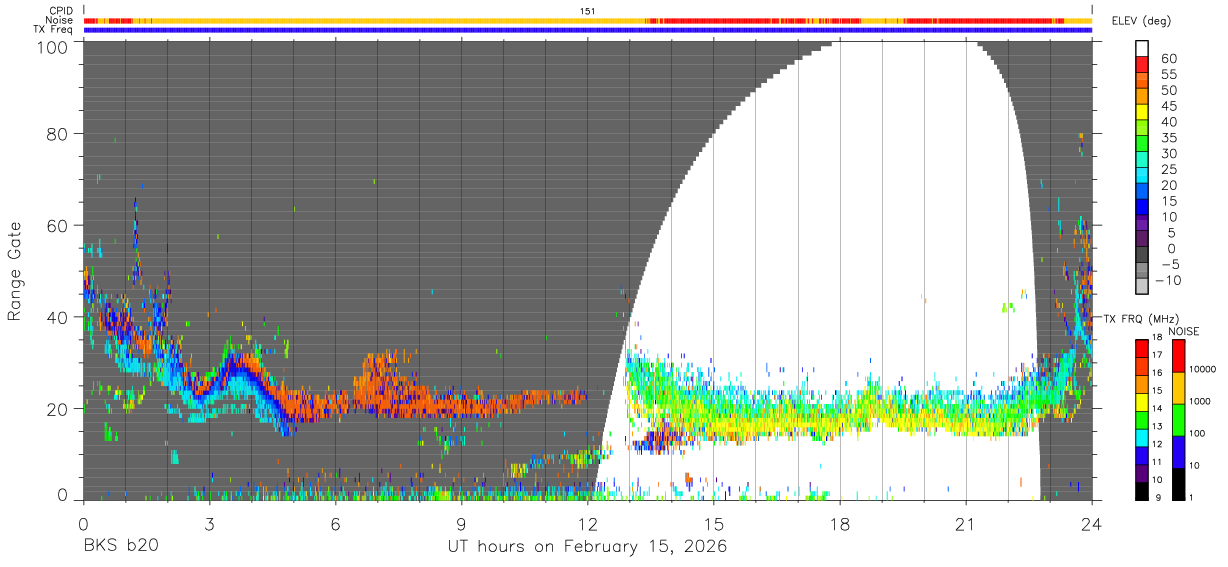Click the Noise row label
Image resolution: width=1228 pixels, height=567 pixels.
[x=61, y=20]
